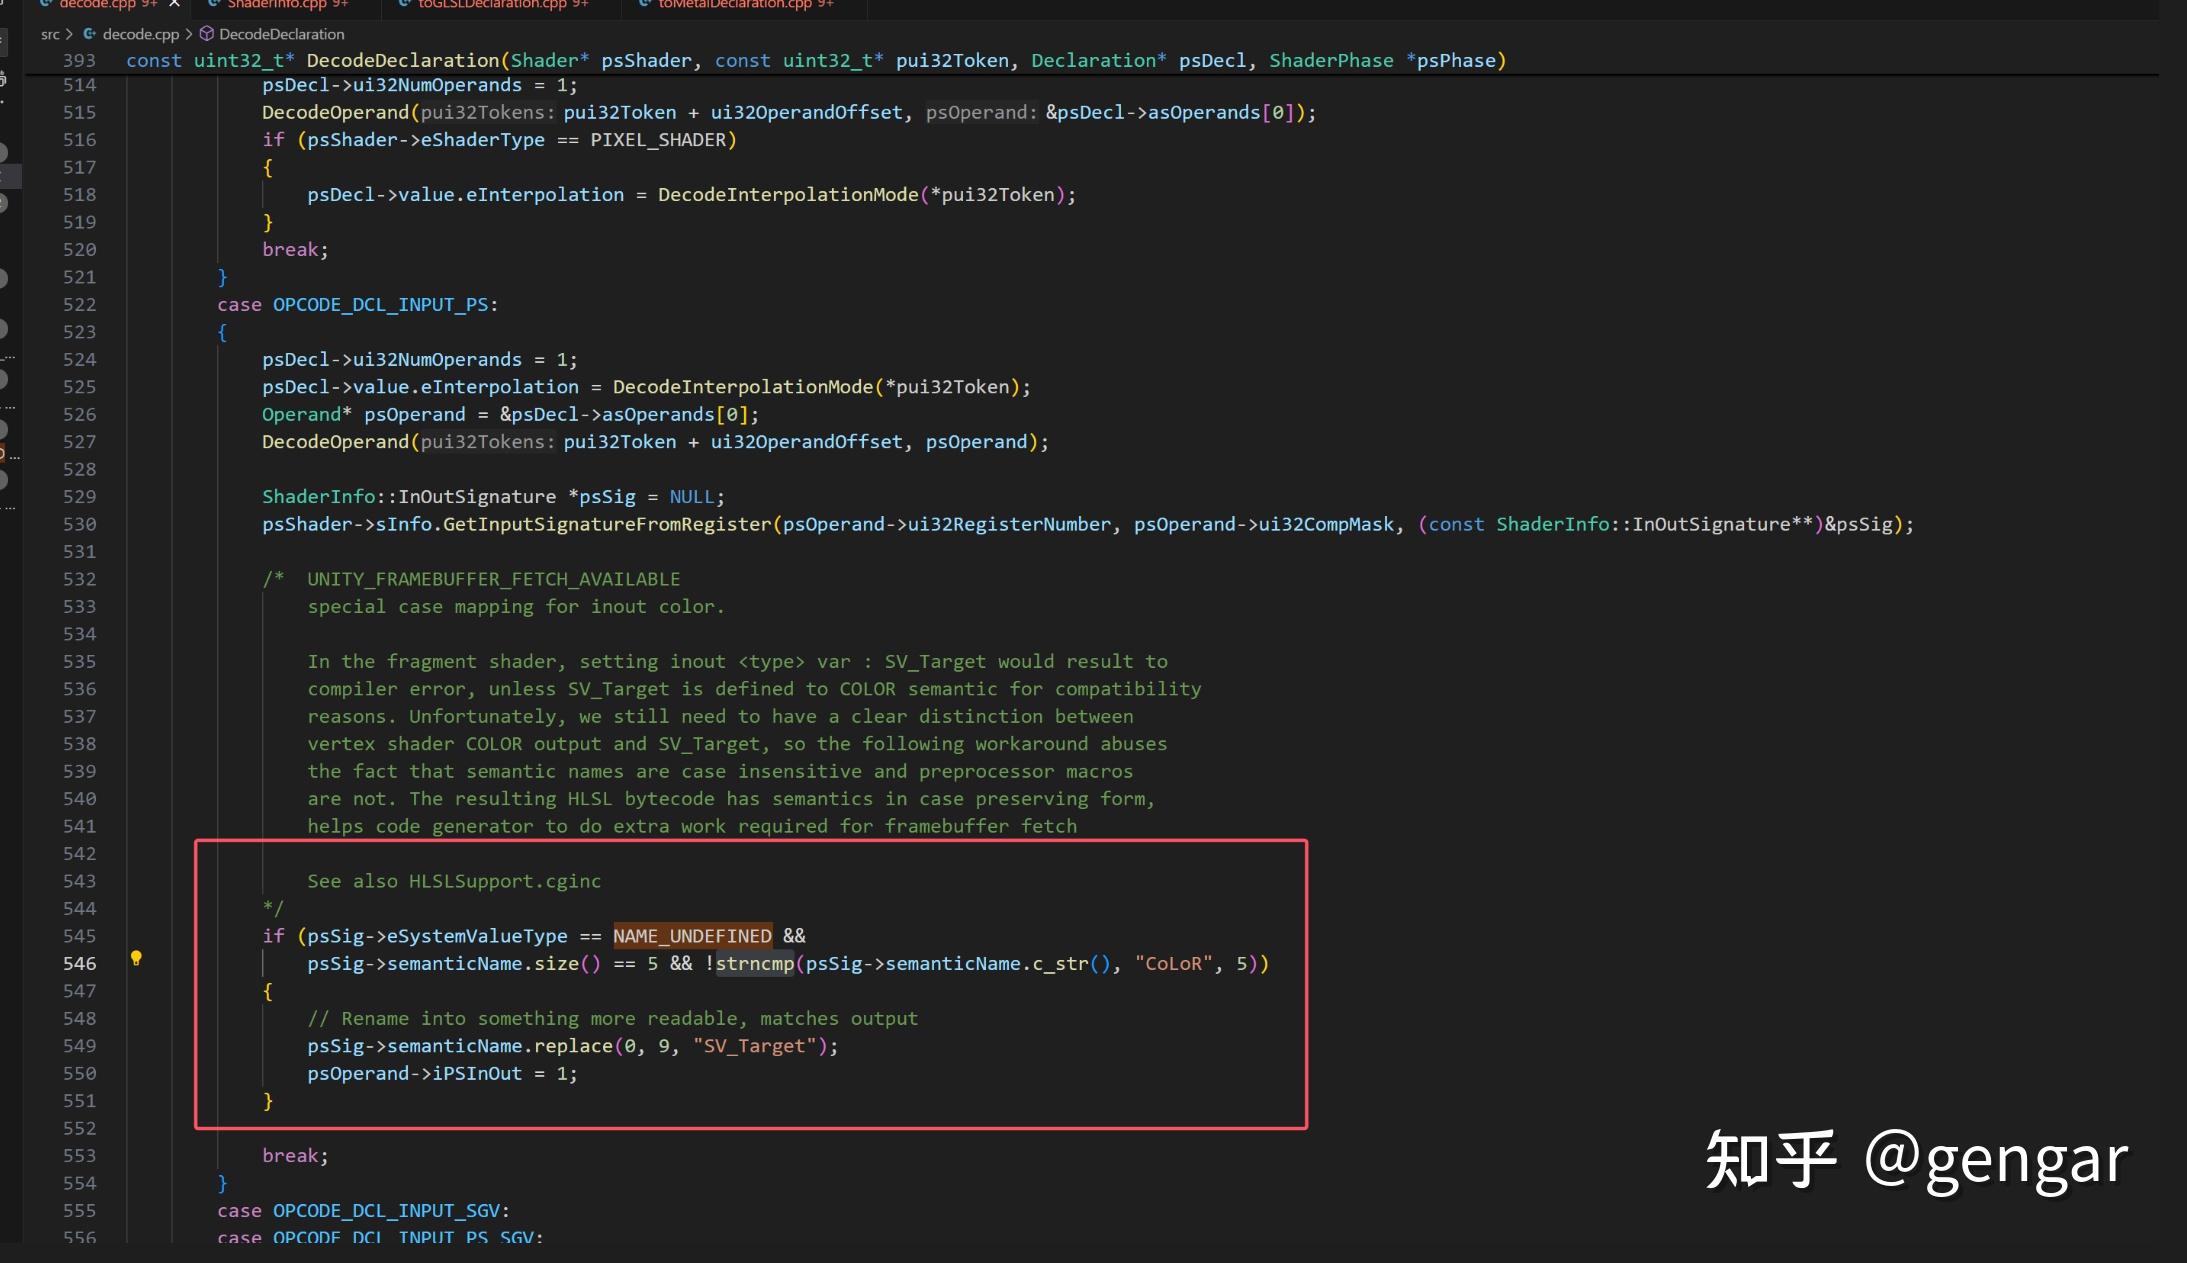This screenshot has height=1263, width=2187.
Task: Open the src breadcrumb dropdown
Action: 49,33
